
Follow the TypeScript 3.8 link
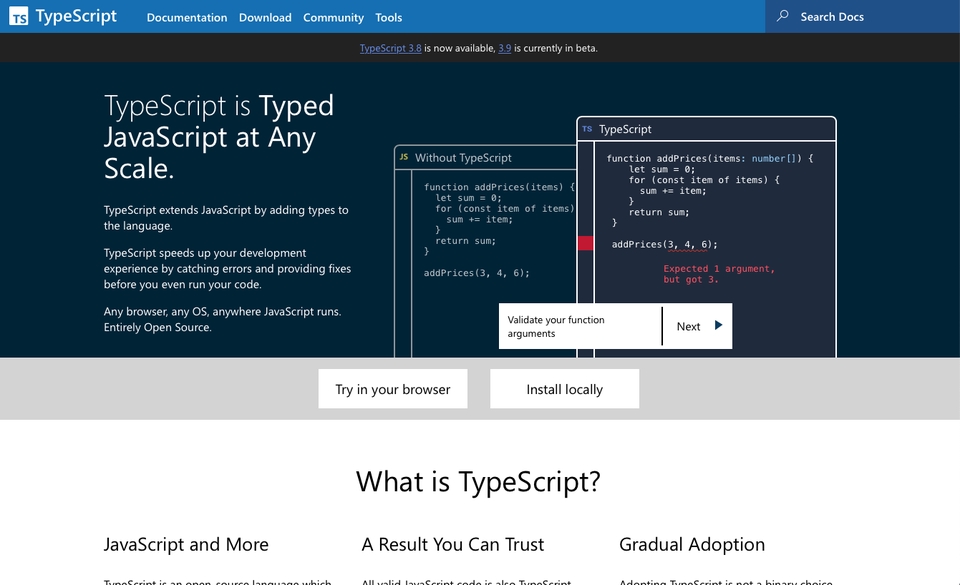[x=391, y=48]
